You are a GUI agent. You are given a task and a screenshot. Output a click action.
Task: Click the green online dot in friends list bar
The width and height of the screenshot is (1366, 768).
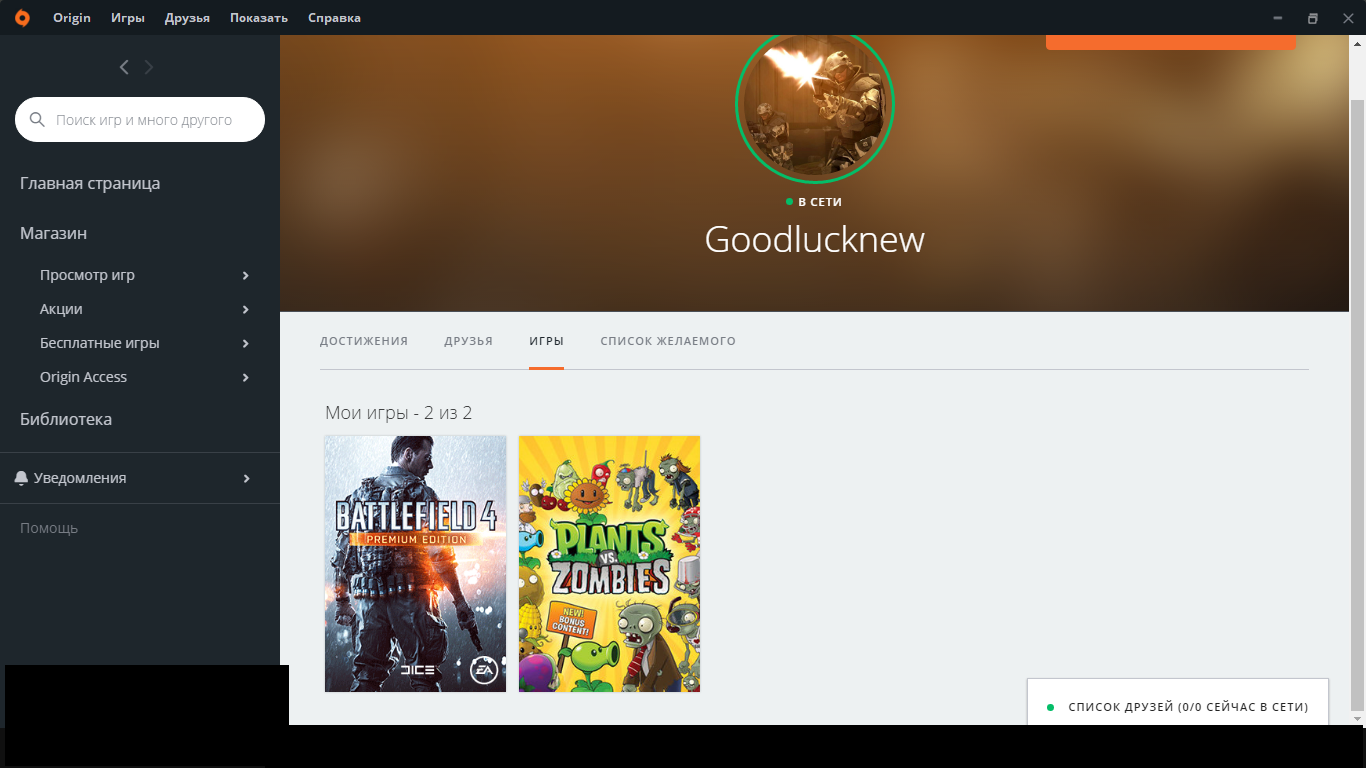[1050, 707]
